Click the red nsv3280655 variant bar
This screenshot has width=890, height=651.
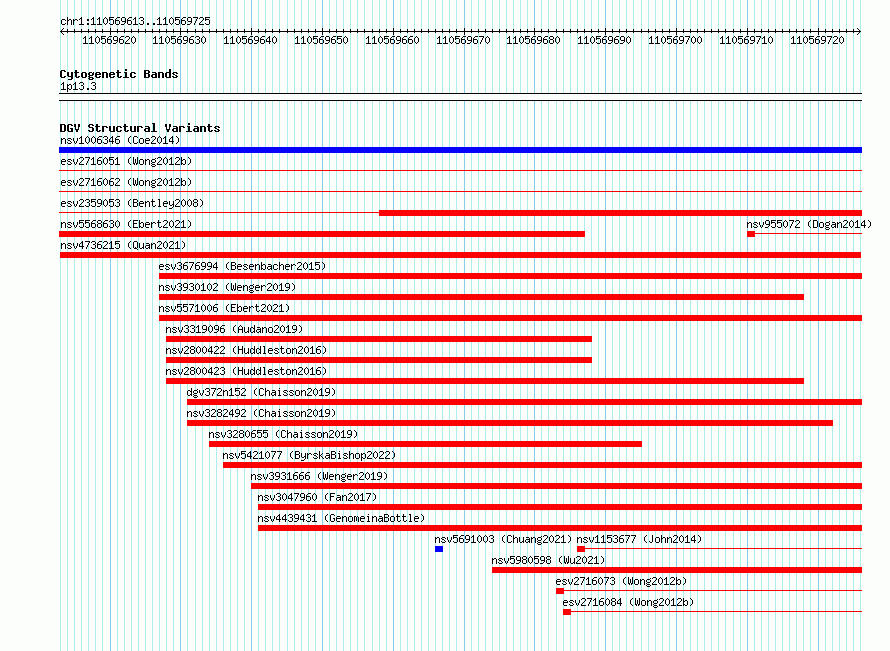pyautogui.click(x=425, y=444)
